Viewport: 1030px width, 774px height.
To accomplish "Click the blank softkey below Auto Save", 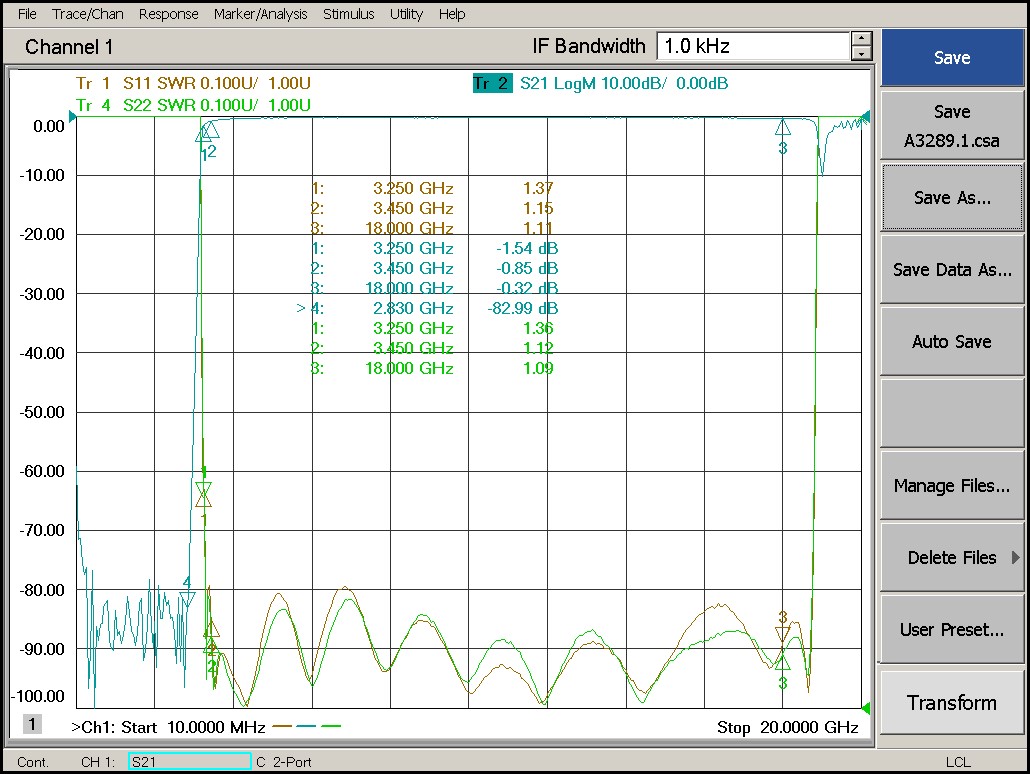I will pos(952,413).
